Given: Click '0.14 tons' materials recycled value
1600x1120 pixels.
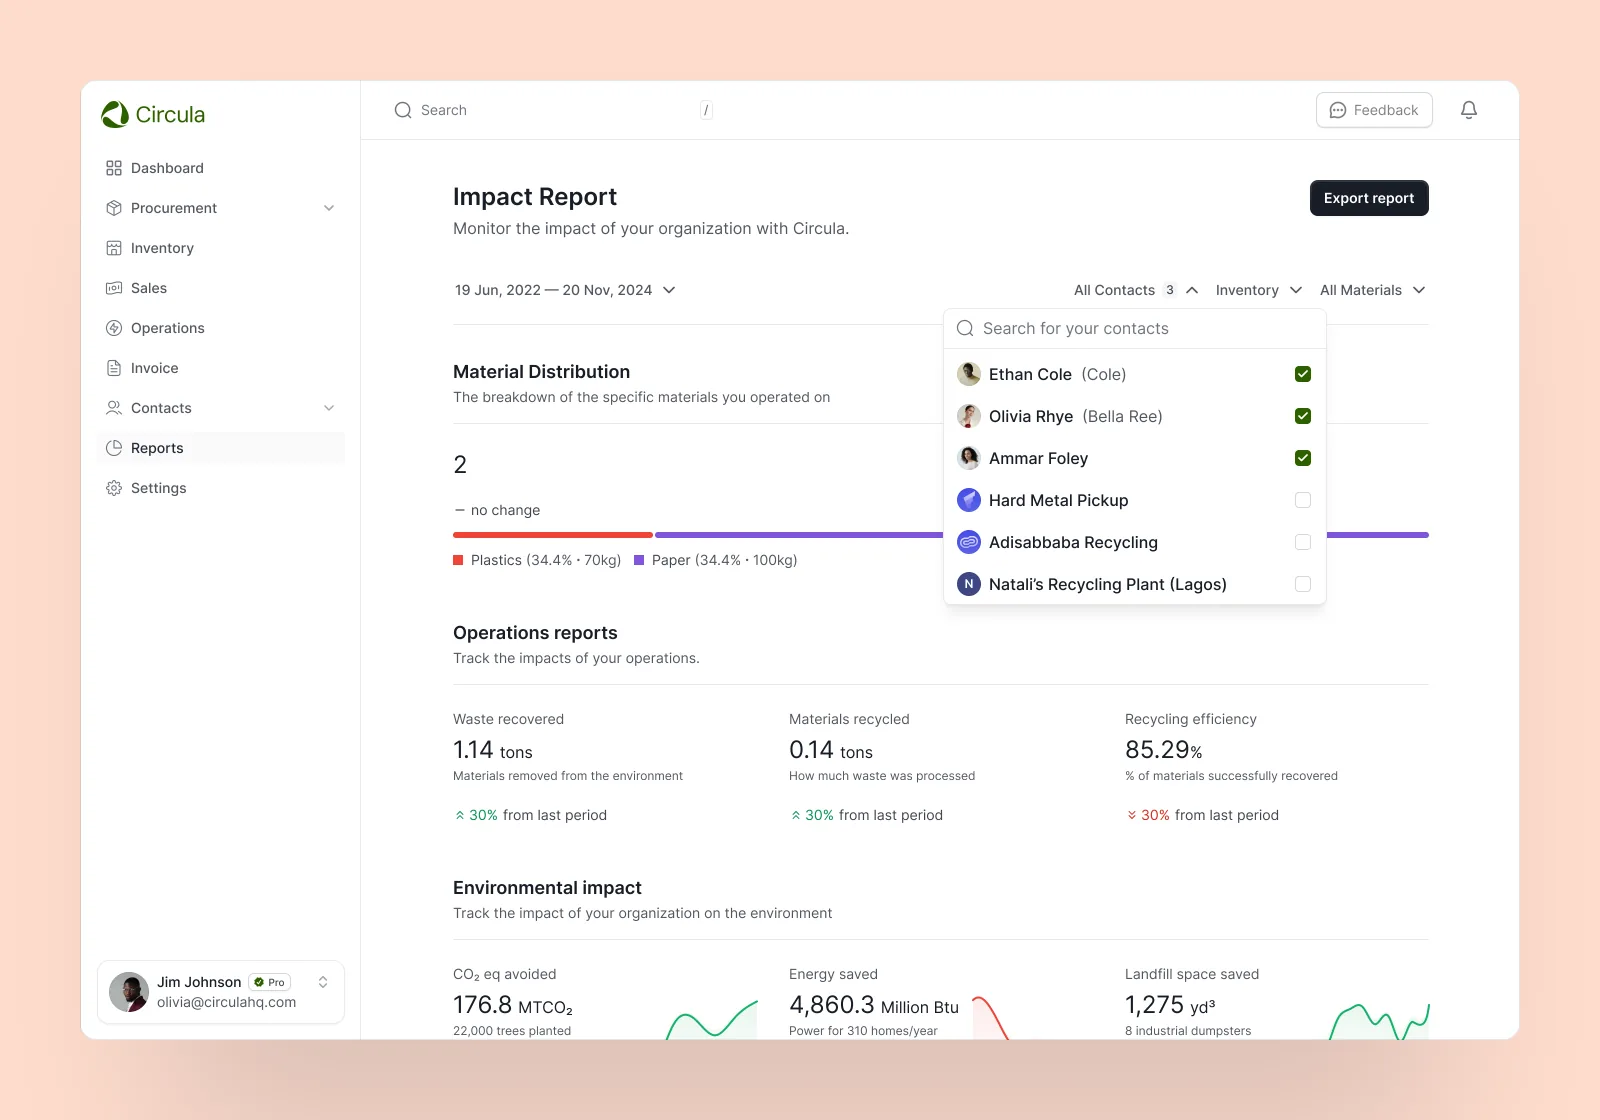Looking at the screenshot, I should [831, 750].
